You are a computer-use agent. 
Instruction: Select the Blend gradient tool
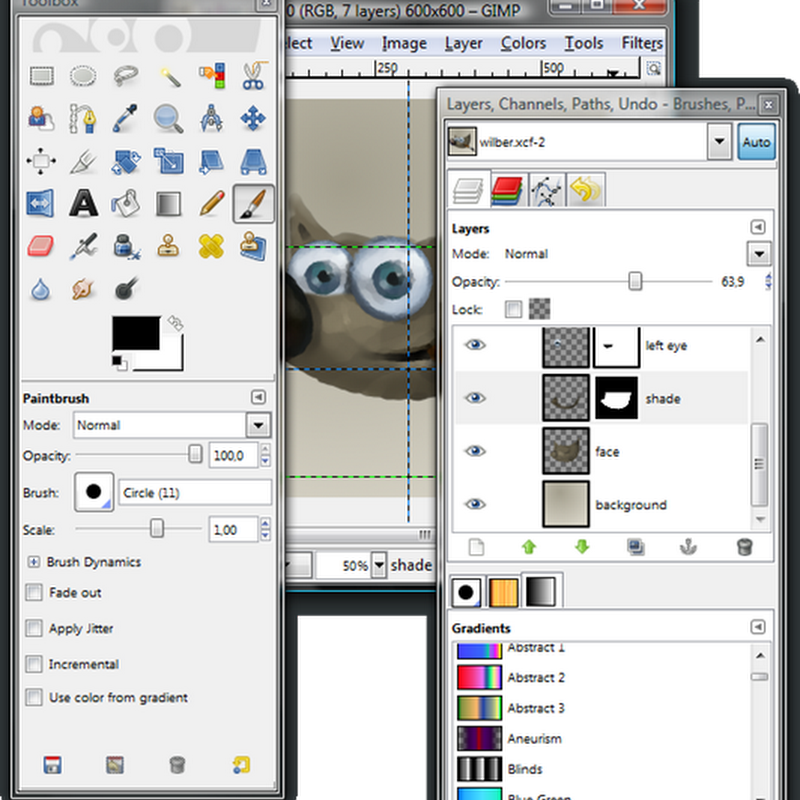(169, 204)
